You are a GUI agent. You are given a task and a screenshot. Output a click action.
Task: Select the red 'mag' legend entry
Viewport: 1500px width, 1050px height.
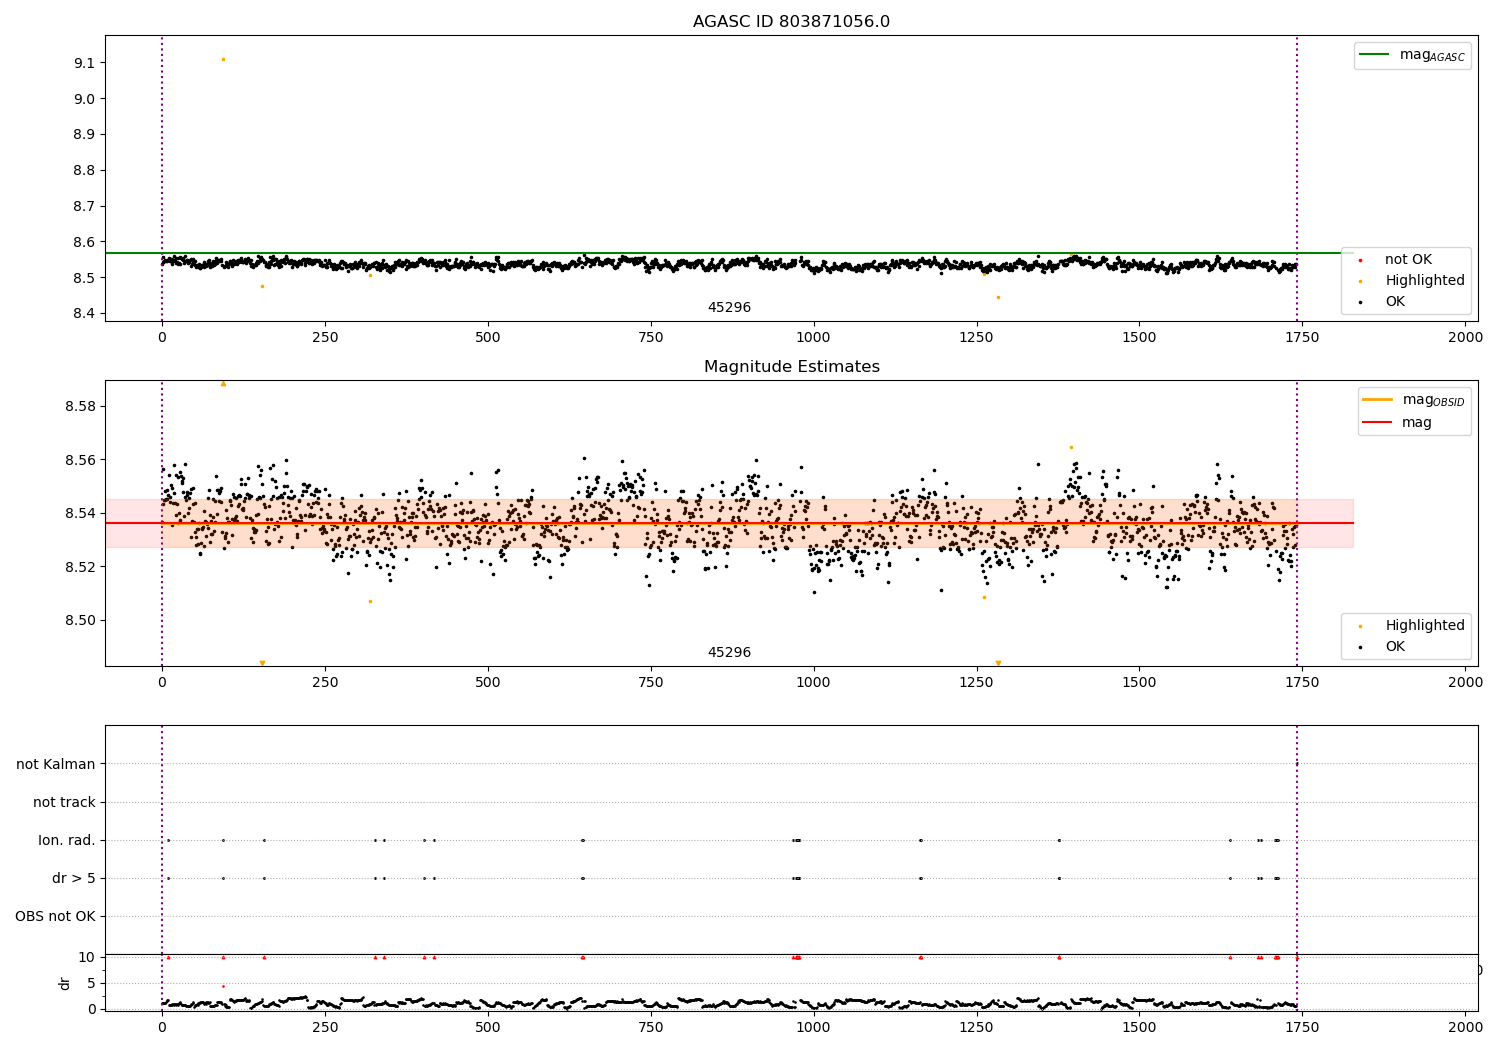click(1398, 423)
